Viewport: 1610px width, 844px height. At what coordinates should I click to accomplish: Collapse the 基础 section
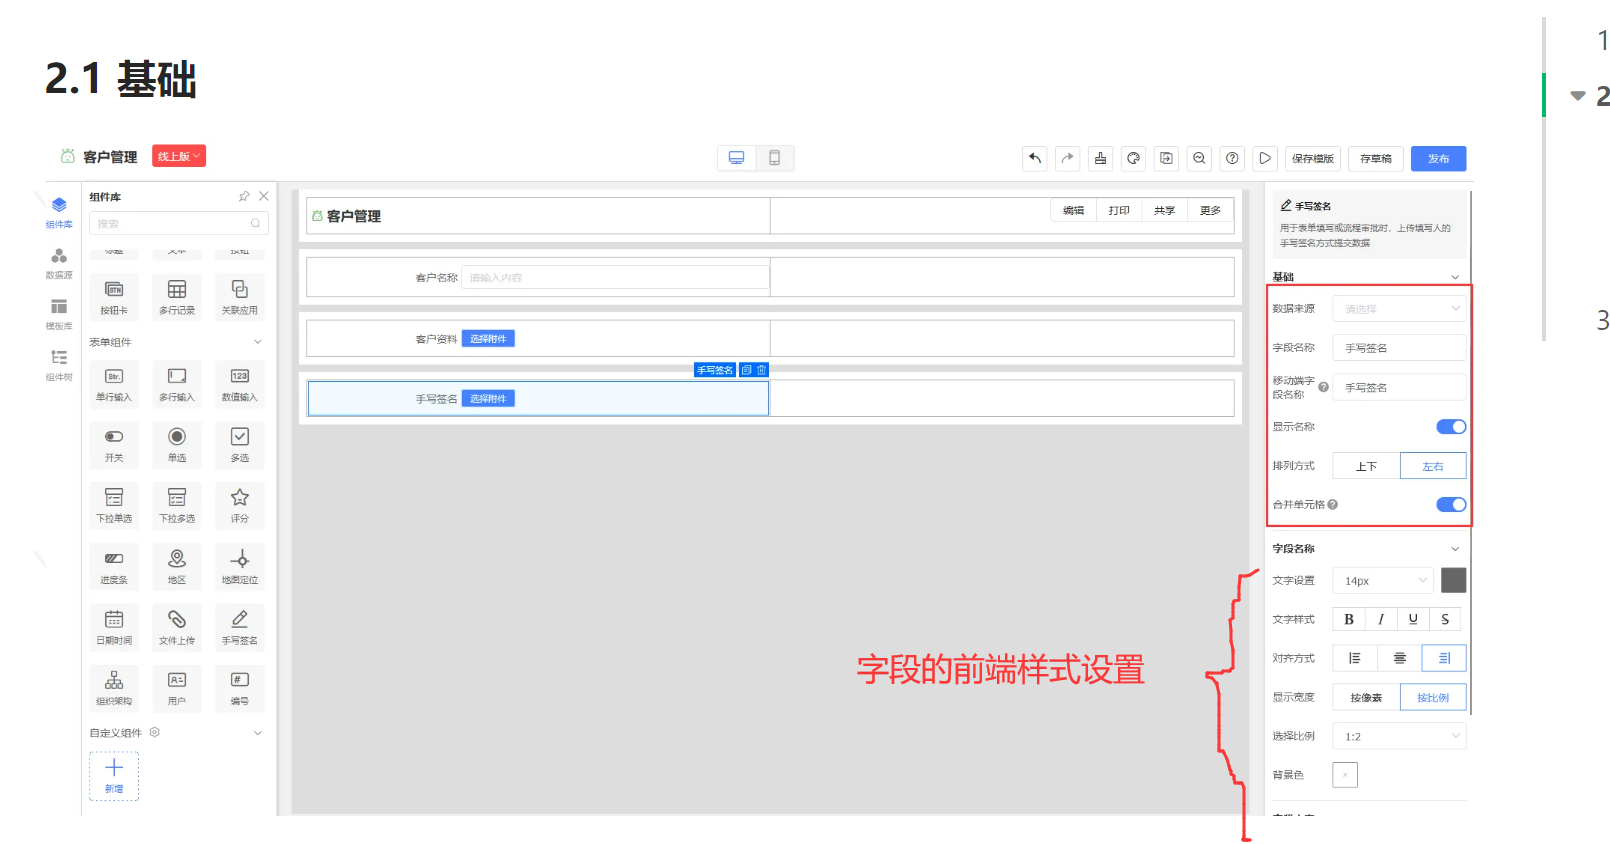coord(1455,277)
